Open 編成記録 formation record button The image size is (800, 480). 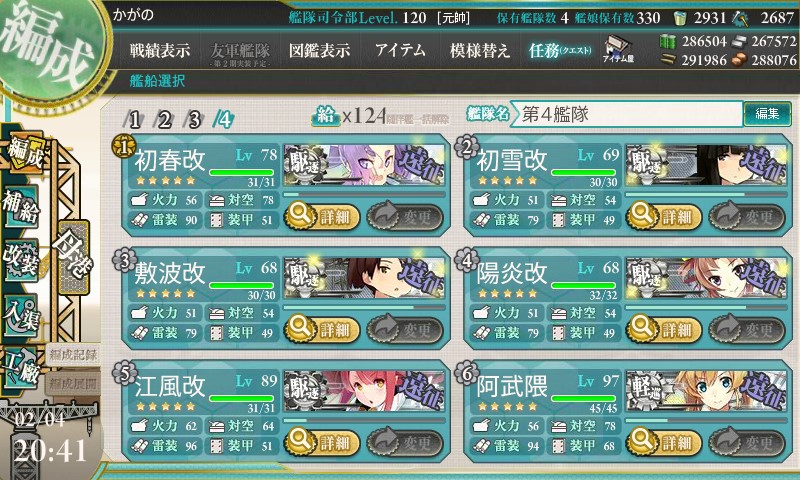tap(72, 355)
